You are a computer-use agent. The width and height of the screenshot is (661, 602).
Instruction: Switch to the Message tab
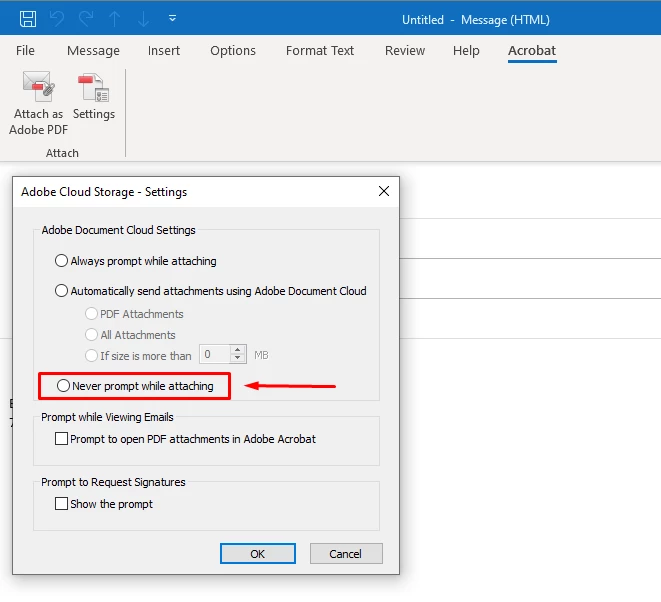coord(93,51)
